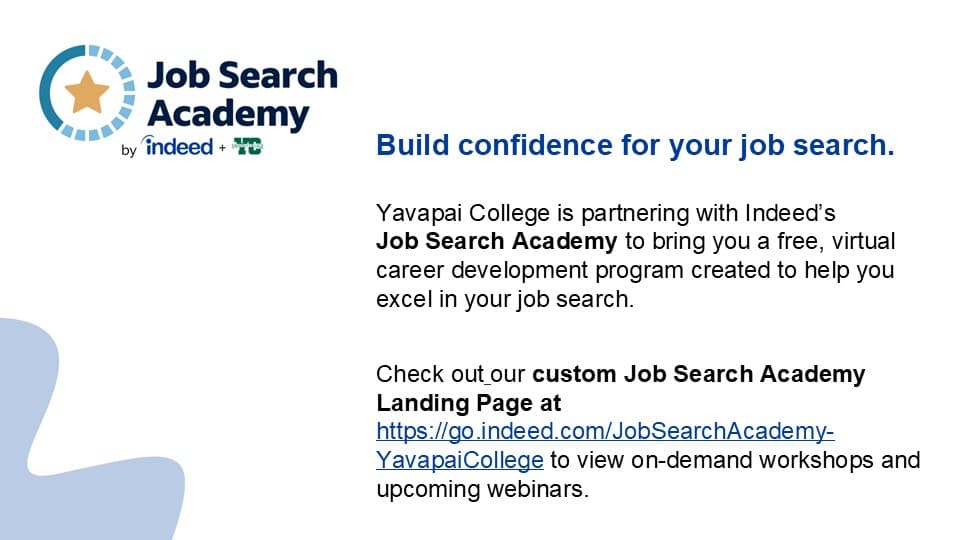Click the Indeed logo under Job Search Academy
The image size is (960, 540).
pyautogui.click(x=177, y=146)
